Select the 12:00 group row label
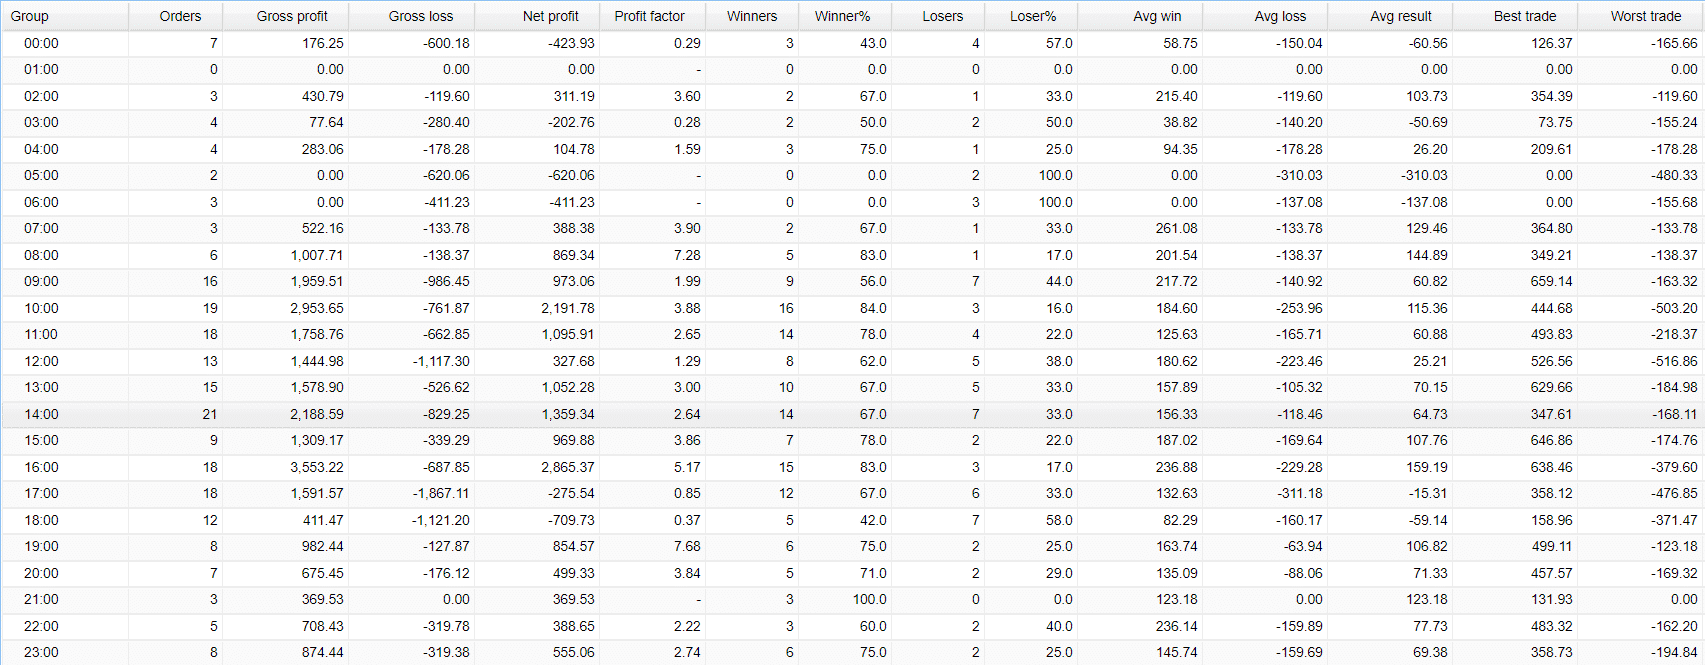 tap(41, 361)
